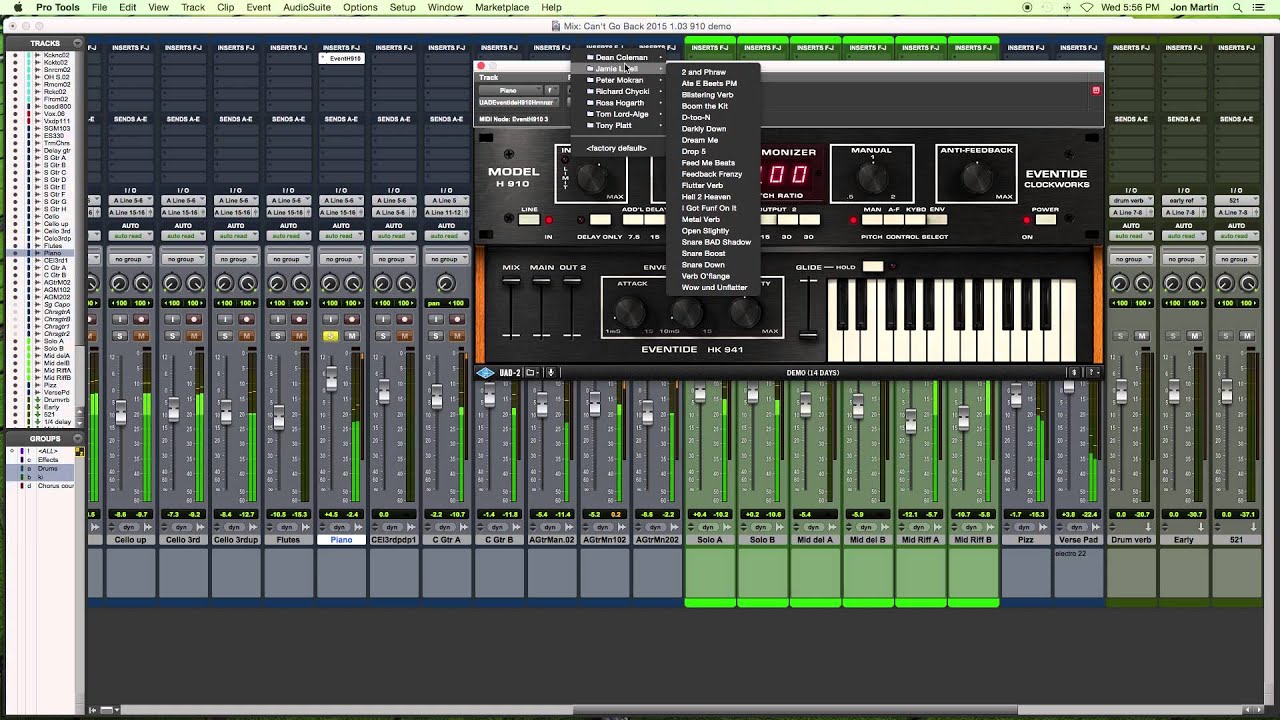Click the Piano volume fader
Screen dimensions: 1280x720
331,380
